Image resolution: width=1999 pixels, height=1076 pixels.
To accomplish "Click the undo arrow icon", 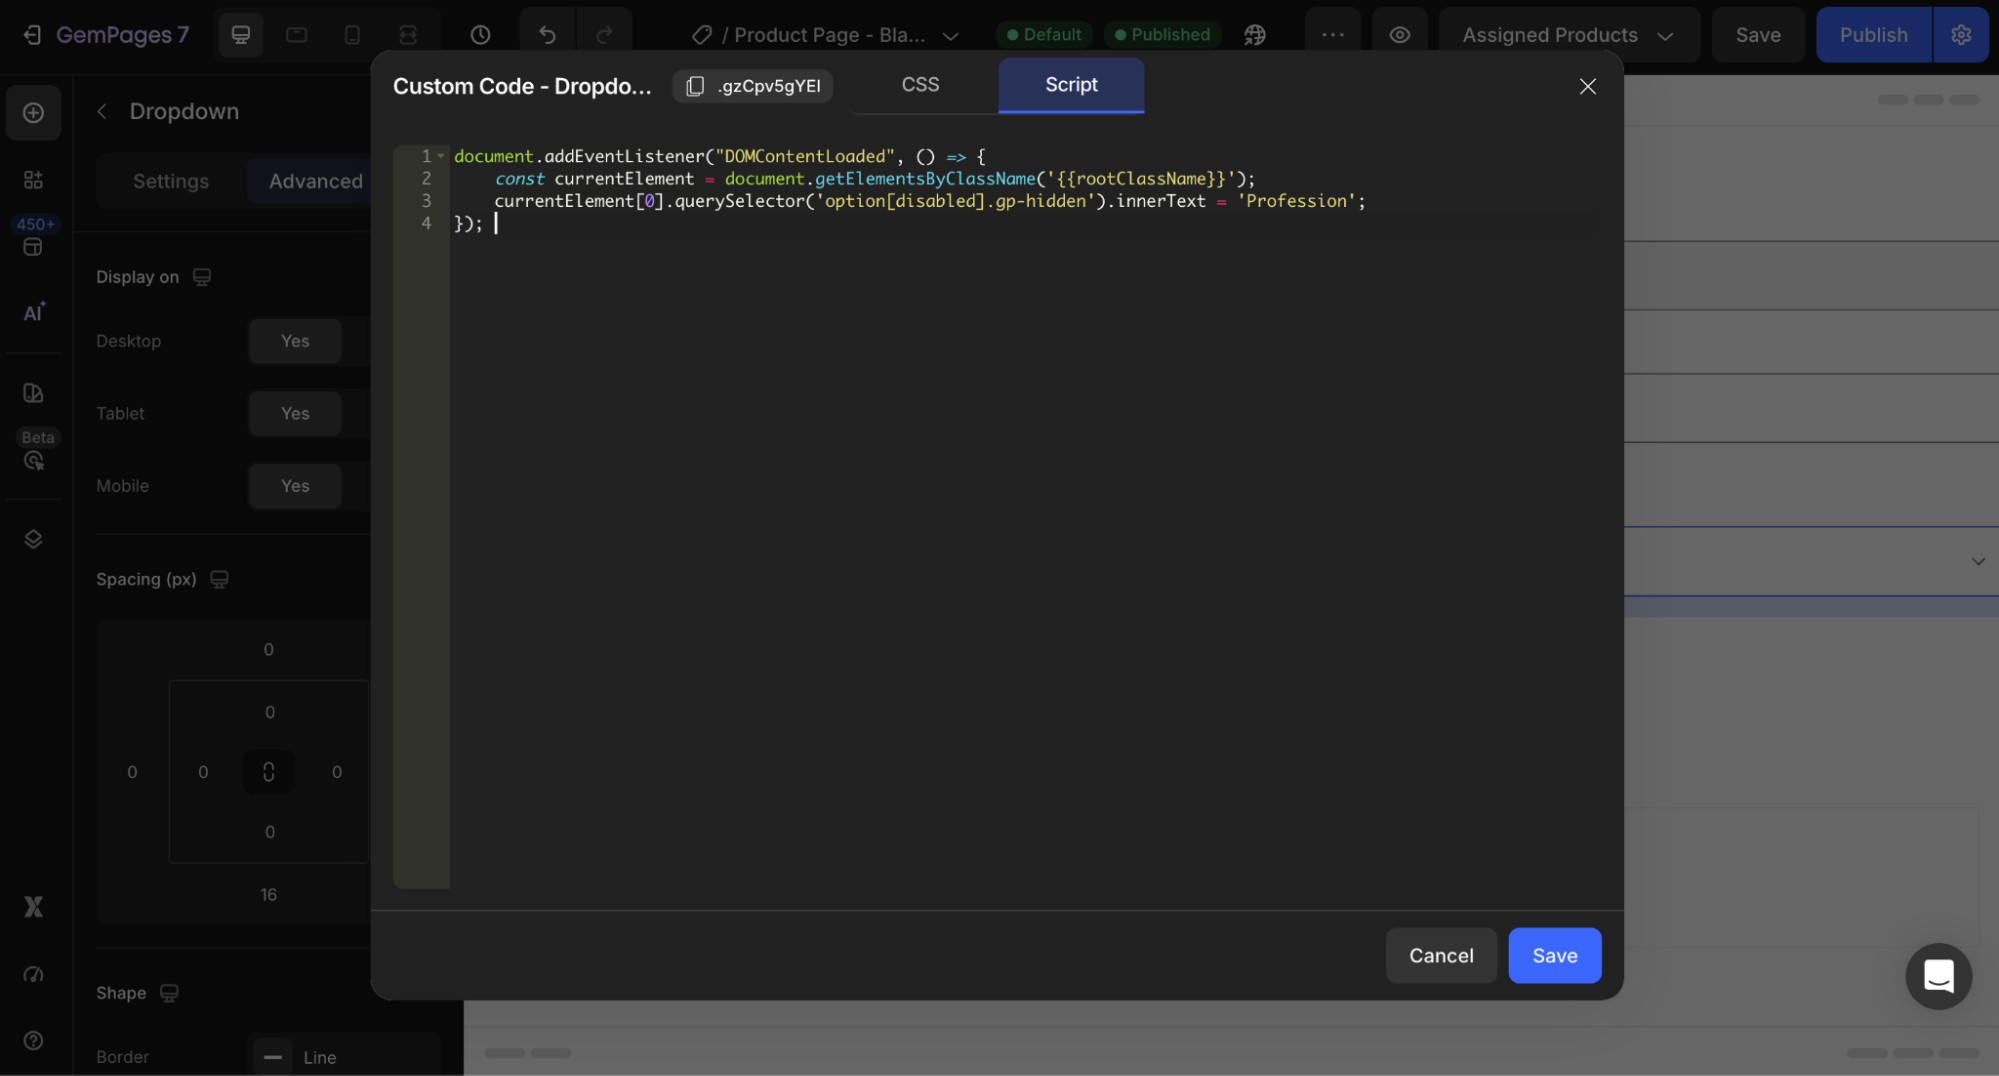I will click(547, 35).
